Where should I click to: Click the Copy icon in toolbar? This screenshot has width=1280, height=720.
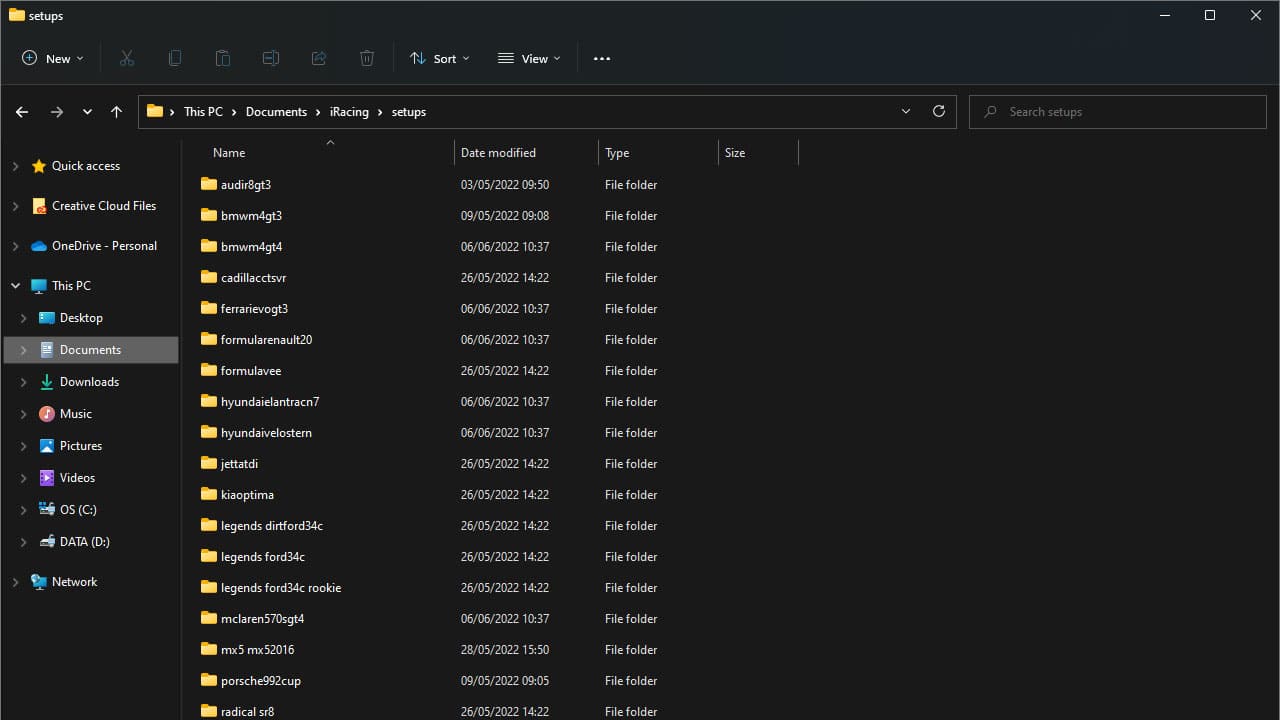point(175,58)
